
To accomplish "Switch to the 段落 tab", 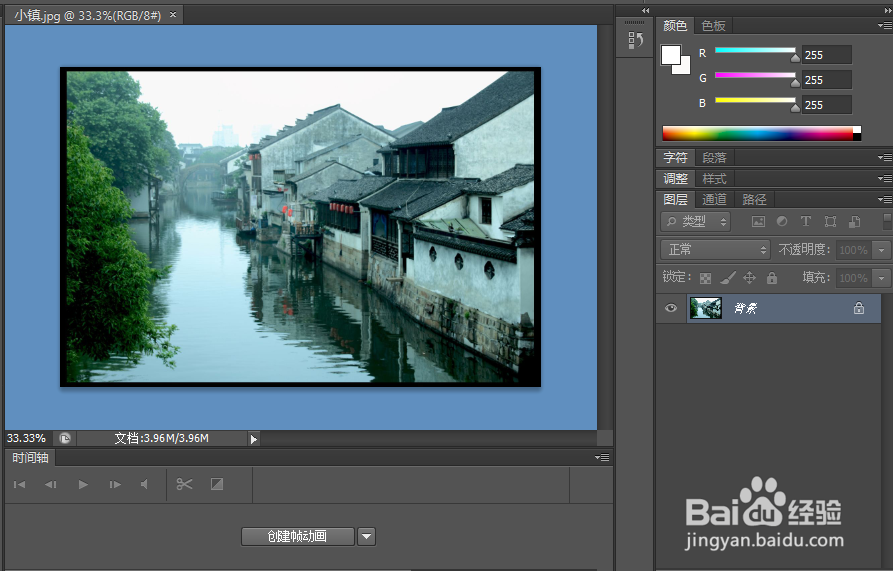I will coord(714,157).
